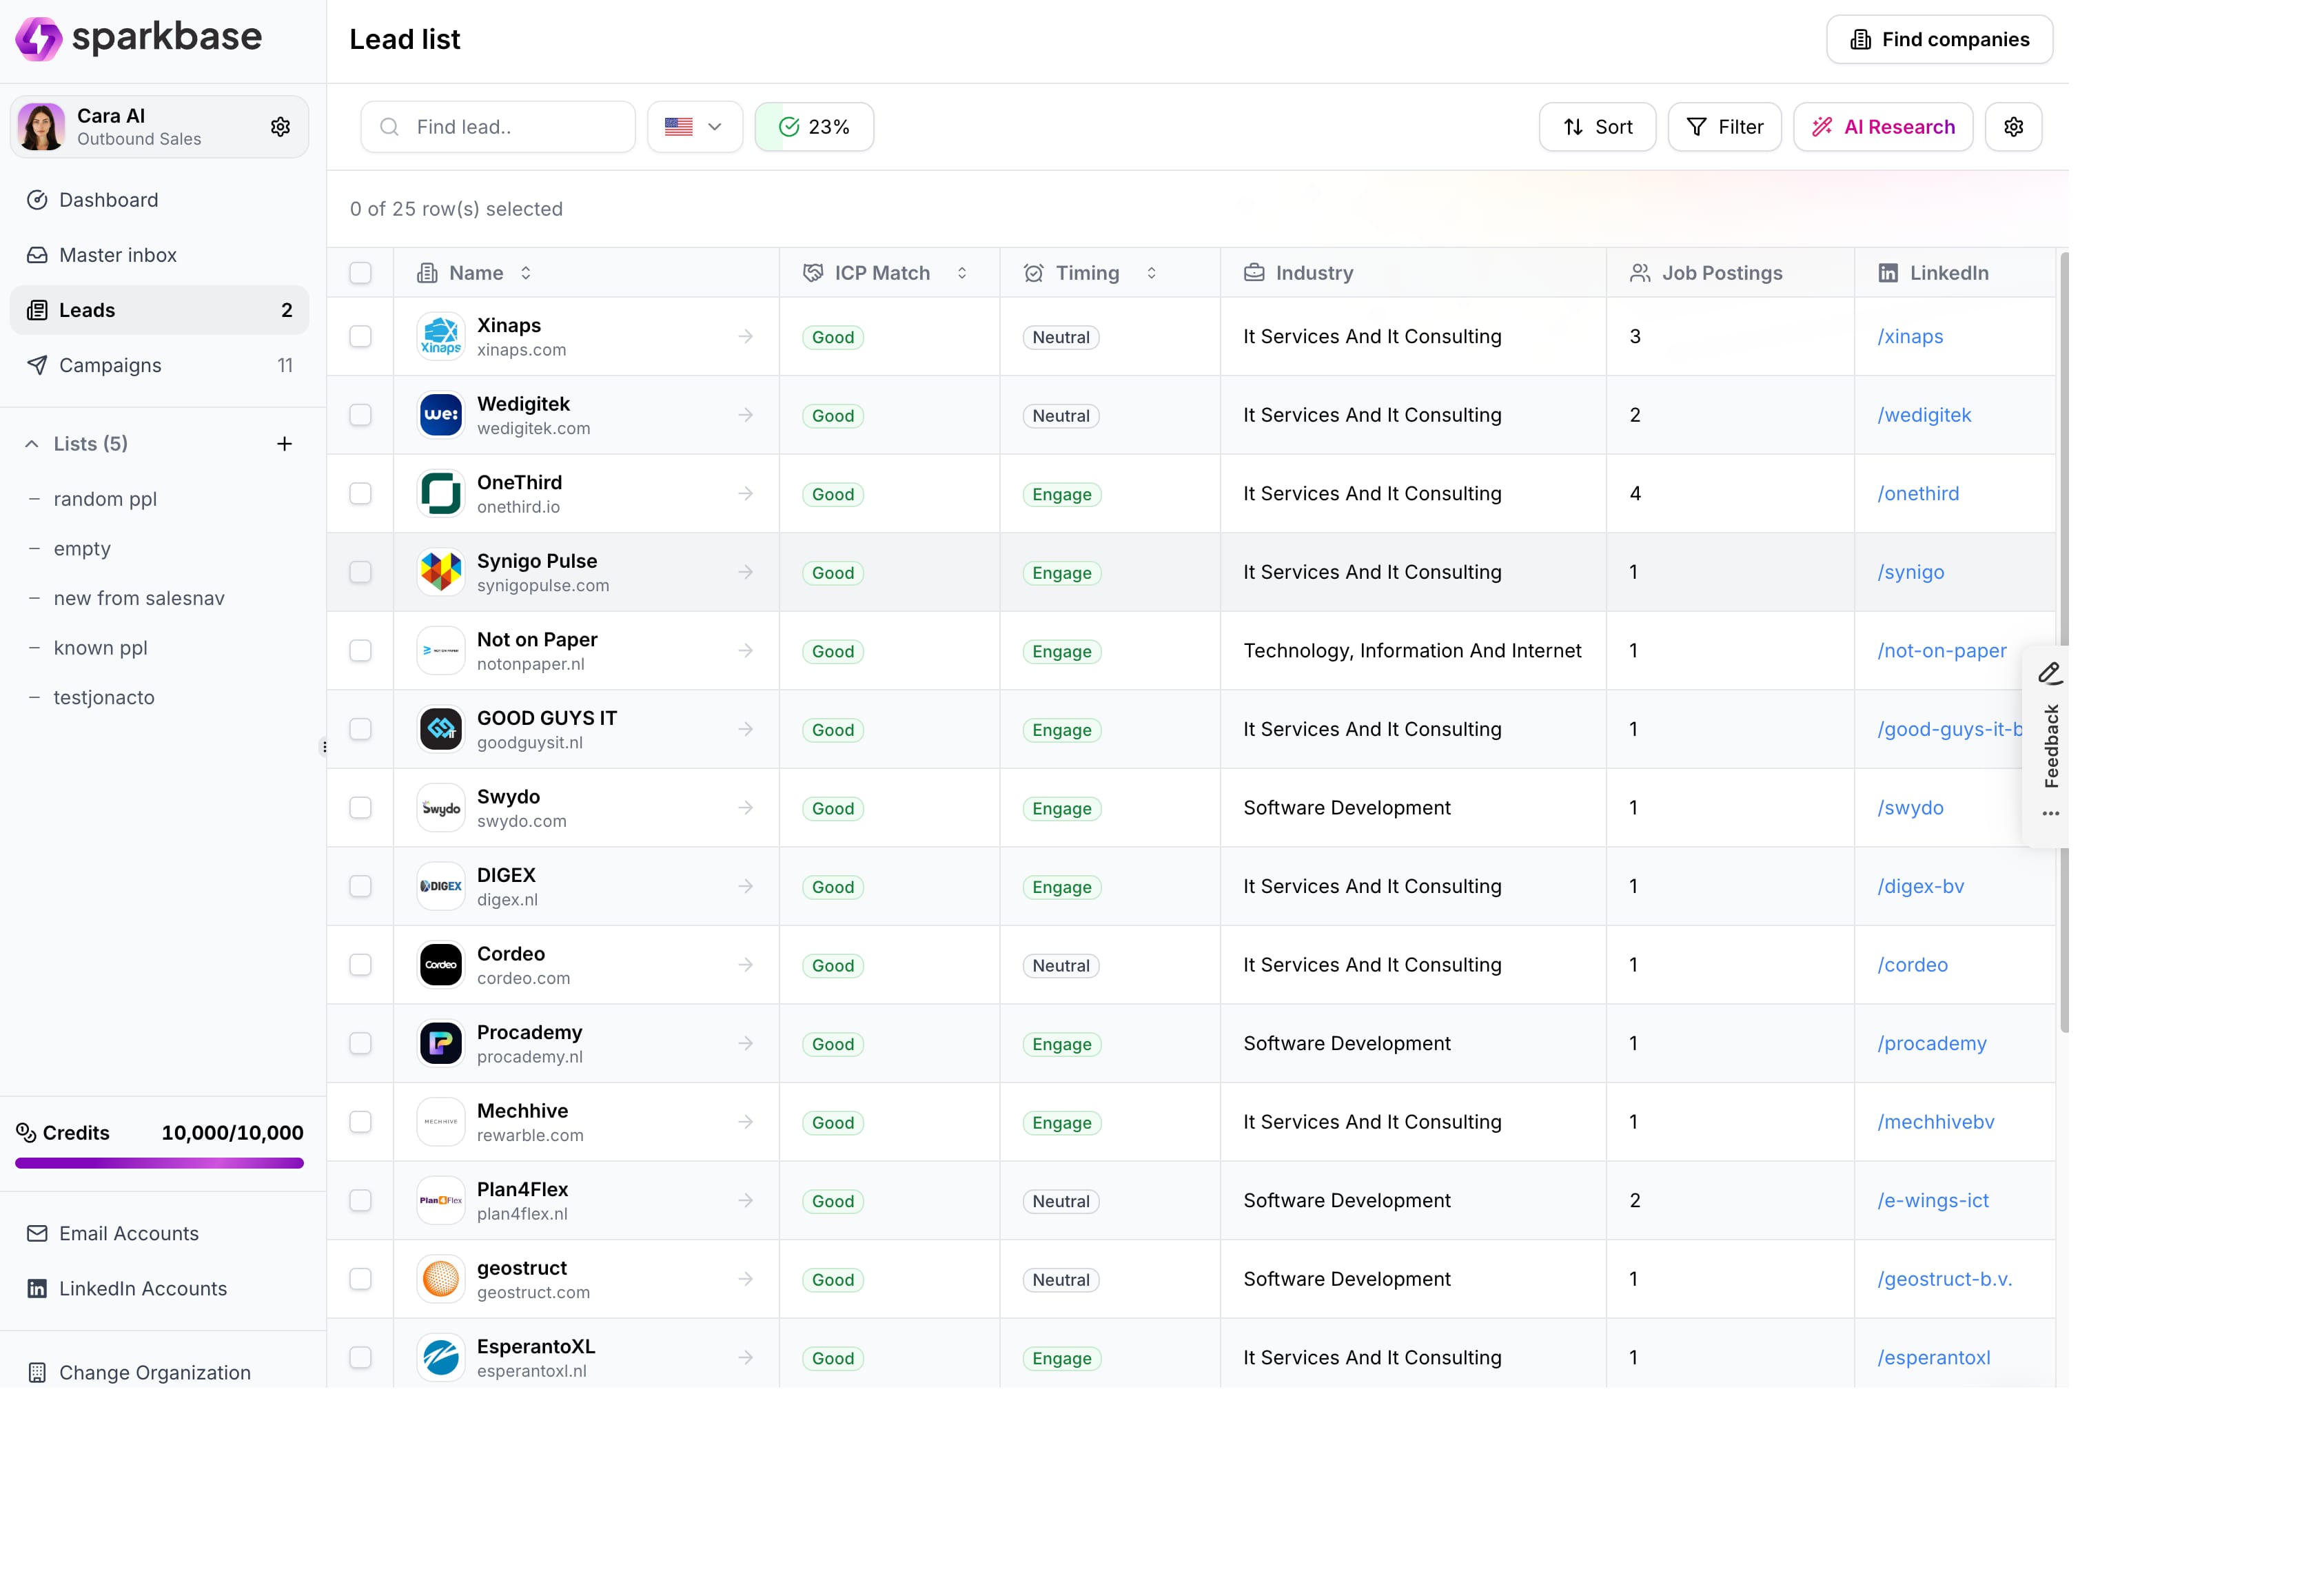Click the OneThird company logo
Viewport: 2324px width, 1591px height.
[441, 494]
